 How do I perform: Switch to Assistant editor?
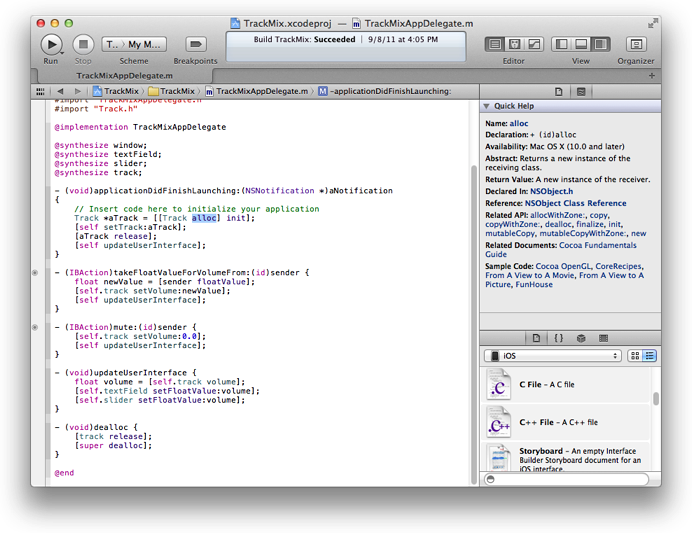click(x=514, y=44)
